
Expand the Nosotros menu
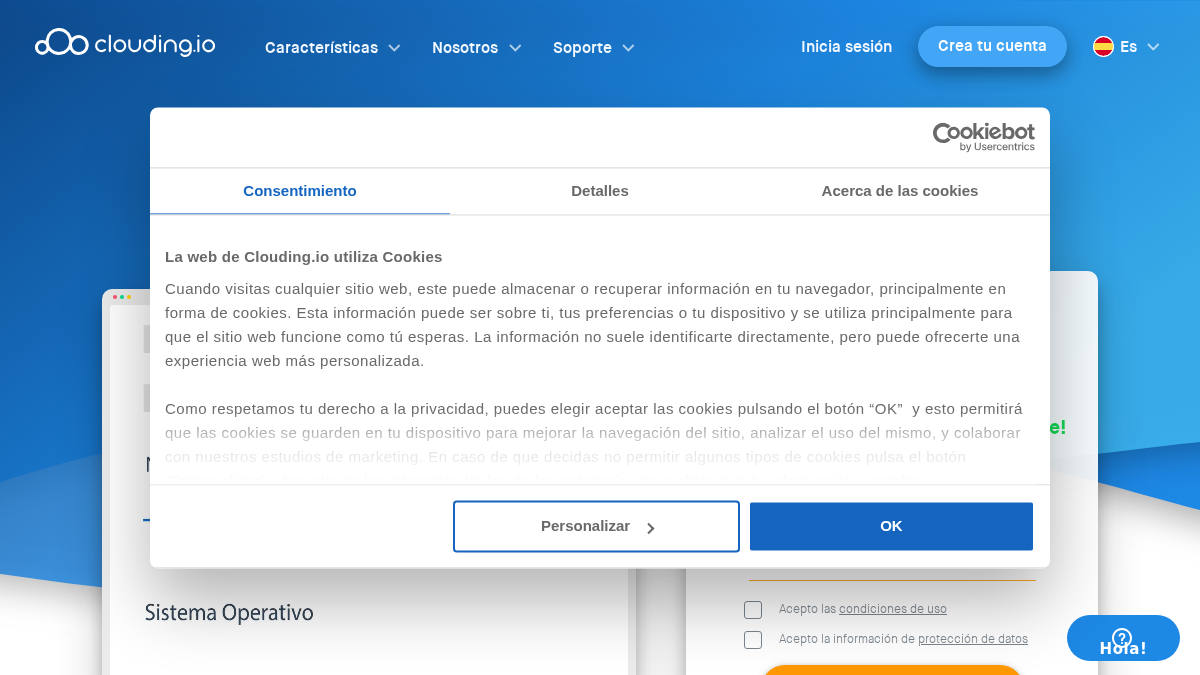(476, 48)
